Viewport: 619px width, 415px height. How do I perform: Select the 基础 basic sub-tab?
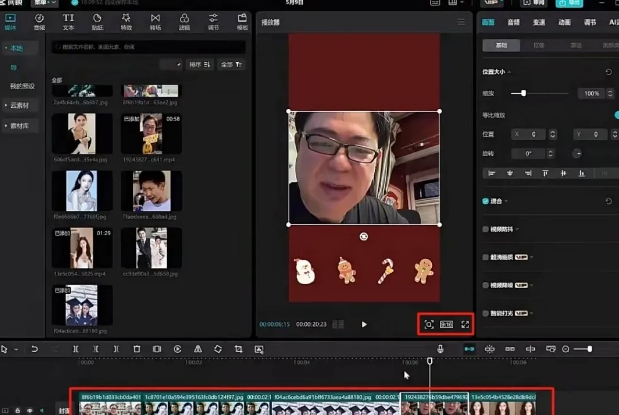coord(501,45)
